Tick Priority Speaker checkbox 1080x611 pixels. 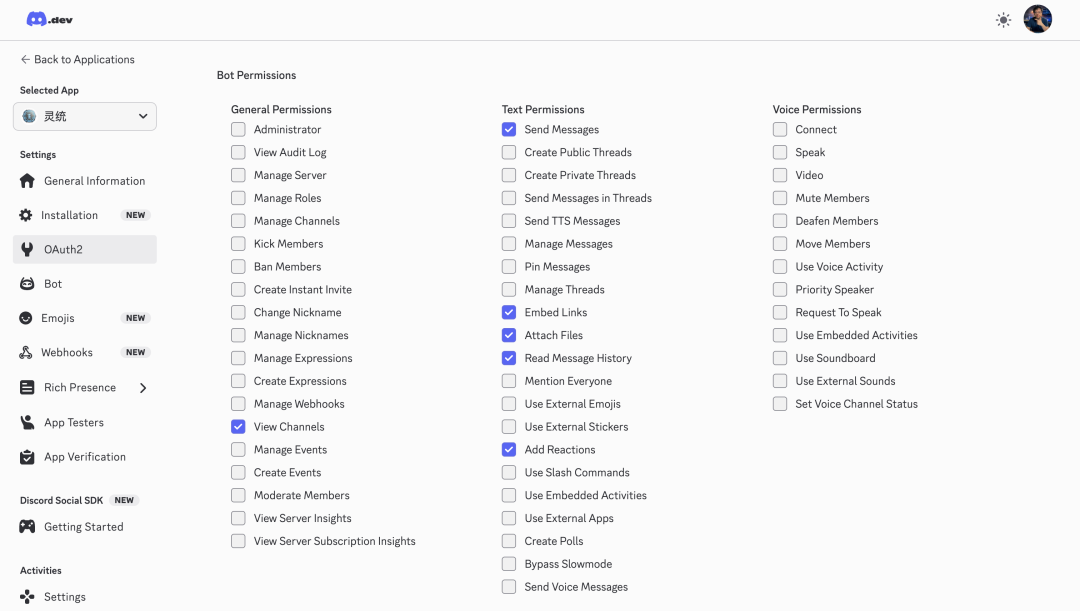pyautogui.click(x=780, y=289)
